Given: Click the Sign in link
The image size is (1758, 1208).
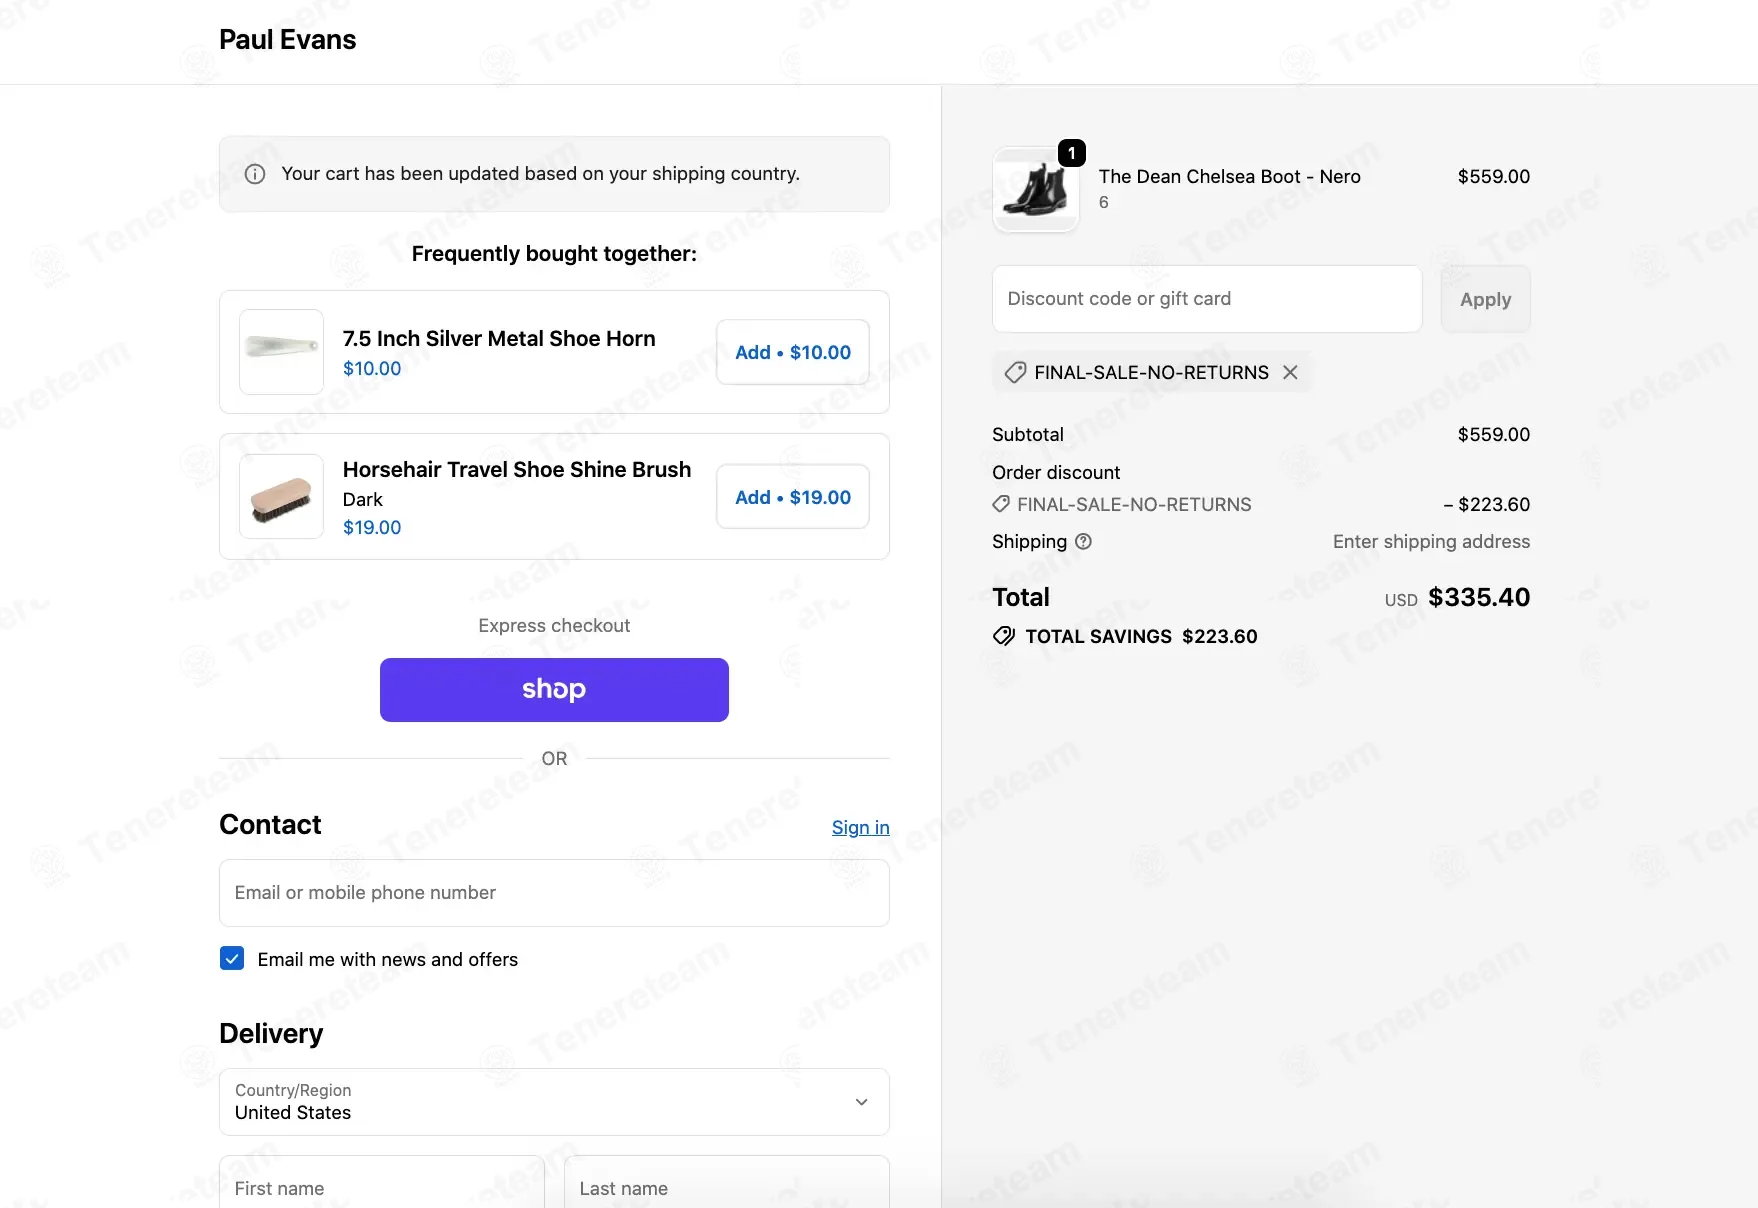Looking at the screenshot, I should [860, 827].
